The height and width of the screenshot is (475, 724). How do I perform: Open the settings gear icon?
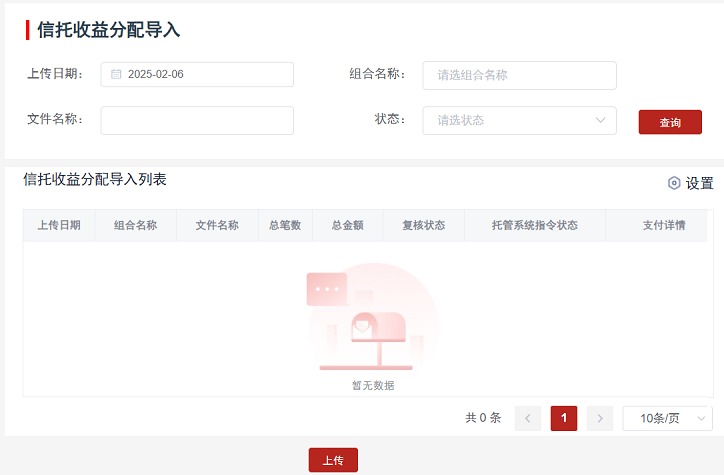pos(674,183)
